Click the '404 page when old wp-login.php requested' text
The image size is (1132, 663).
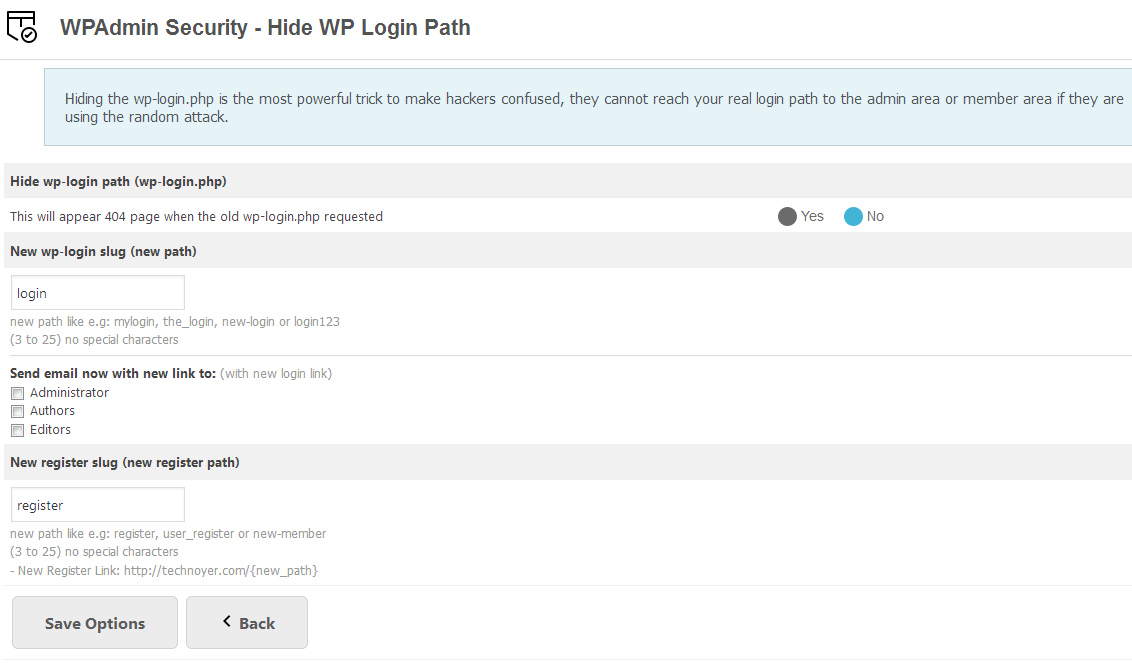(196, 217)
